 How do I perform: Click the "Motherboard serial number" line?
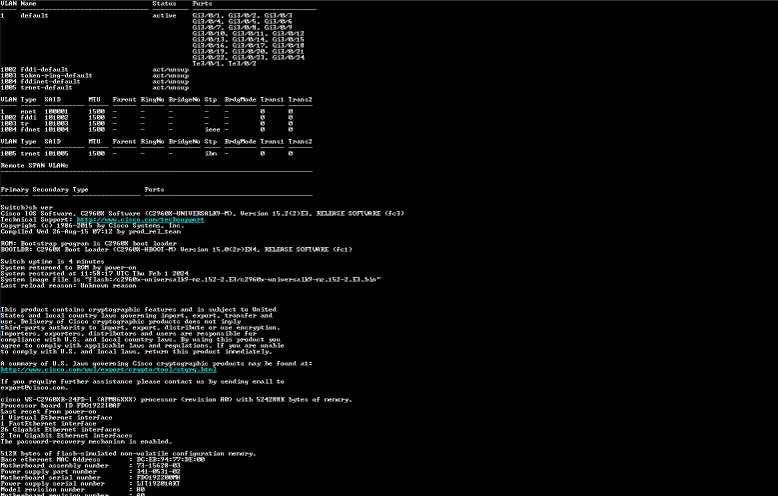tap(91, 477)
